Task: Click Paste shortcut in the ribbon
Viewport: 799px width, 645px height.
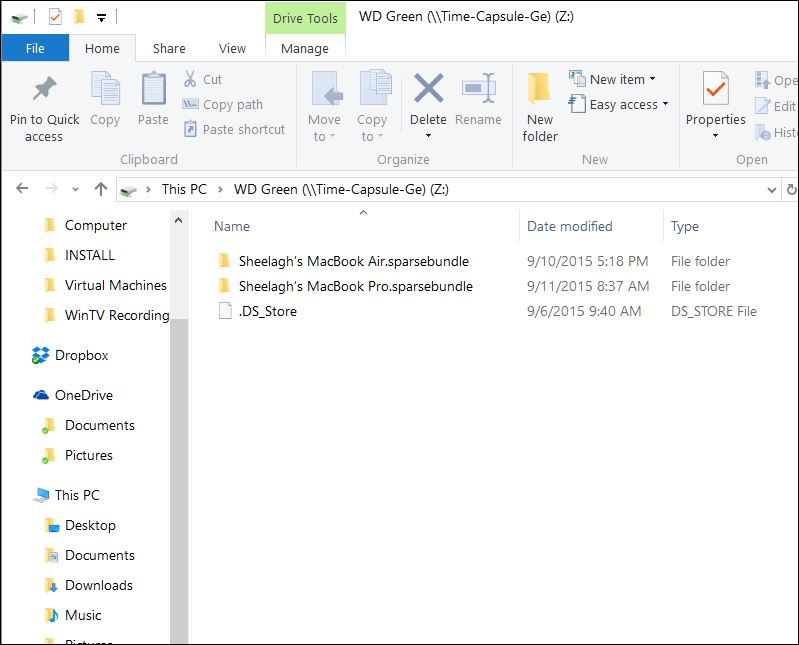Action: pyautogui.click(x=234, y=129)
